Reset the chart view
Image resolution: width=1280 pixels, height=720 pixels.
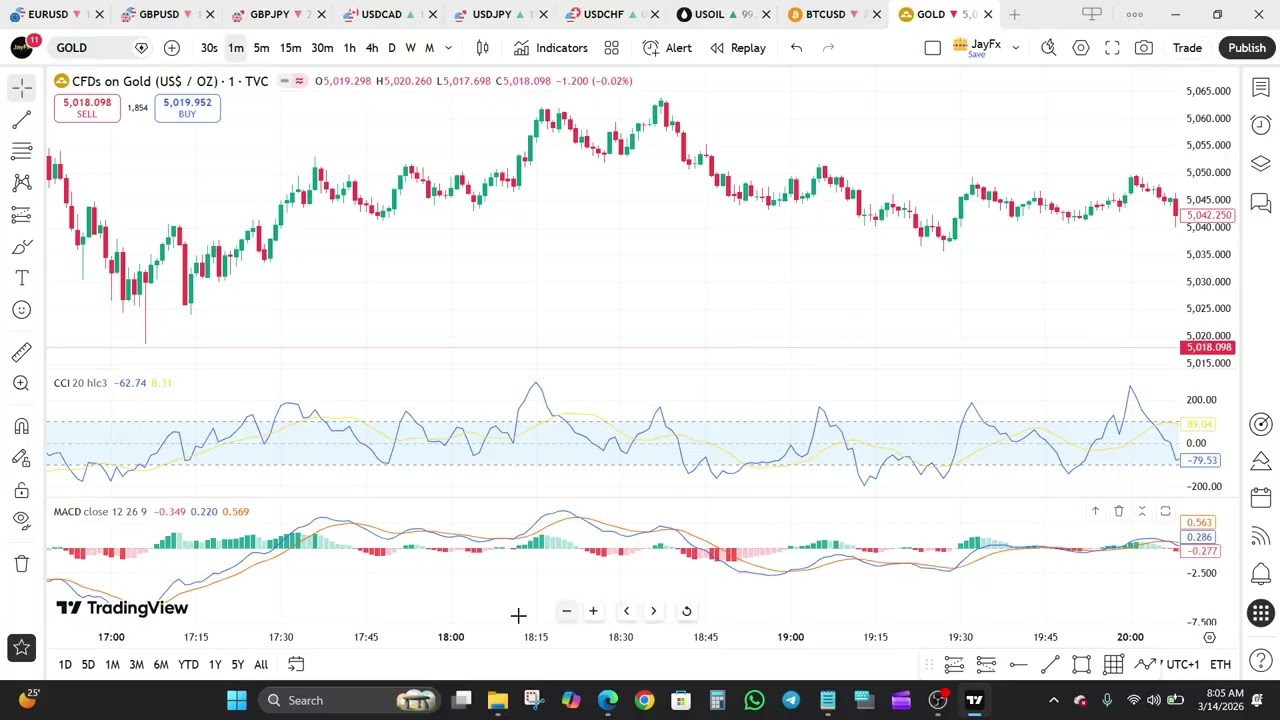point(686,611)
